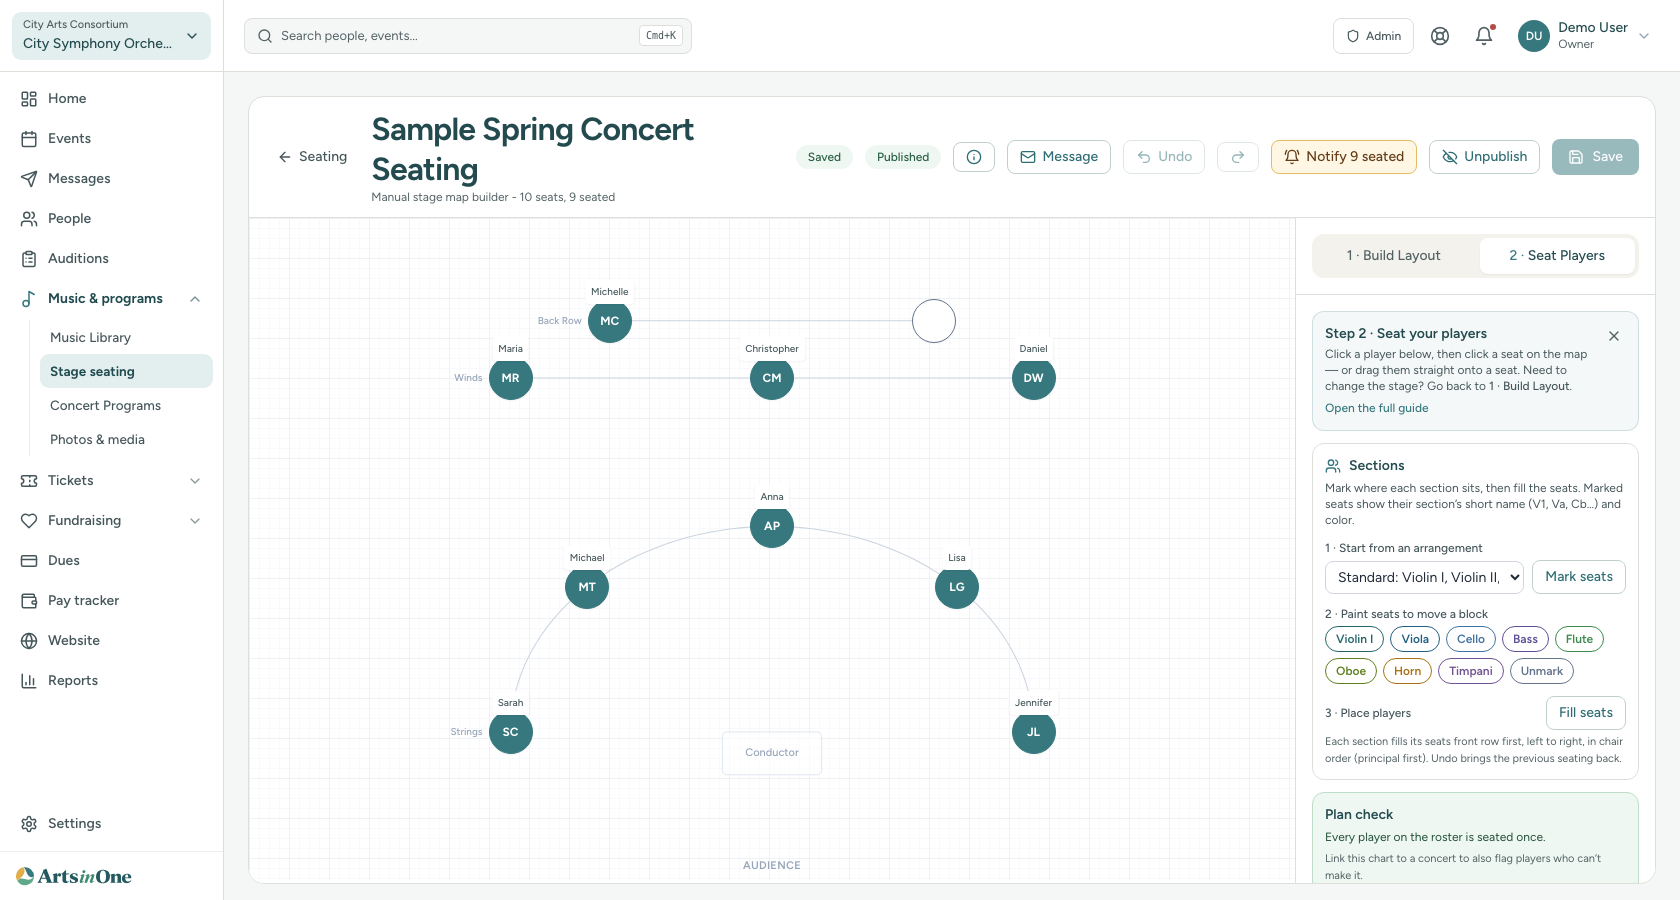The width and height of the screenshot is (1680, 900).
Task: Close the Step 2 guide card
Action: coord(1614,336)
